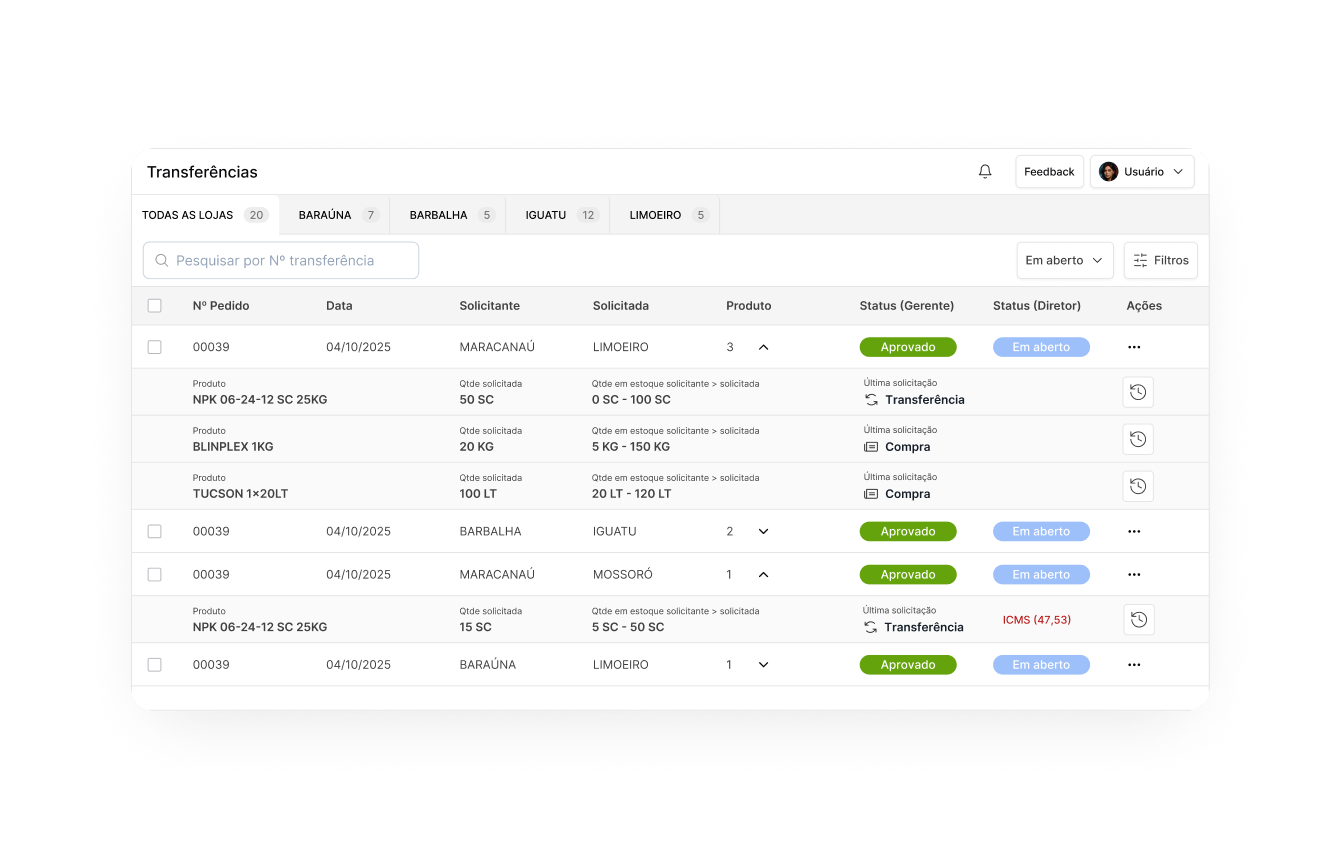Switch to TODAS AS LOJAS tab
Image resolution: width=1340 pixels, height=860 pixels.
pyautogui.click(x=205, y=215)
